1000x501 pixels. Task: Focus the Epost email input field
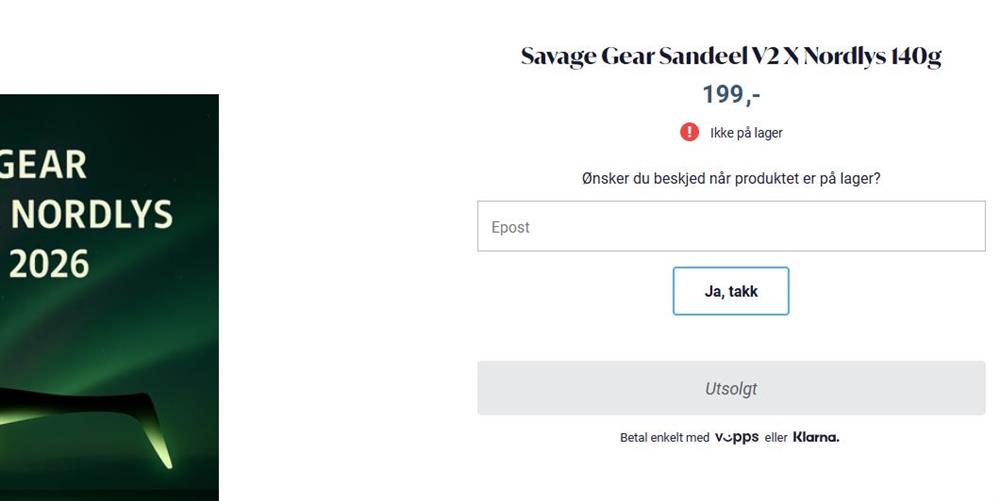(731, 227)
